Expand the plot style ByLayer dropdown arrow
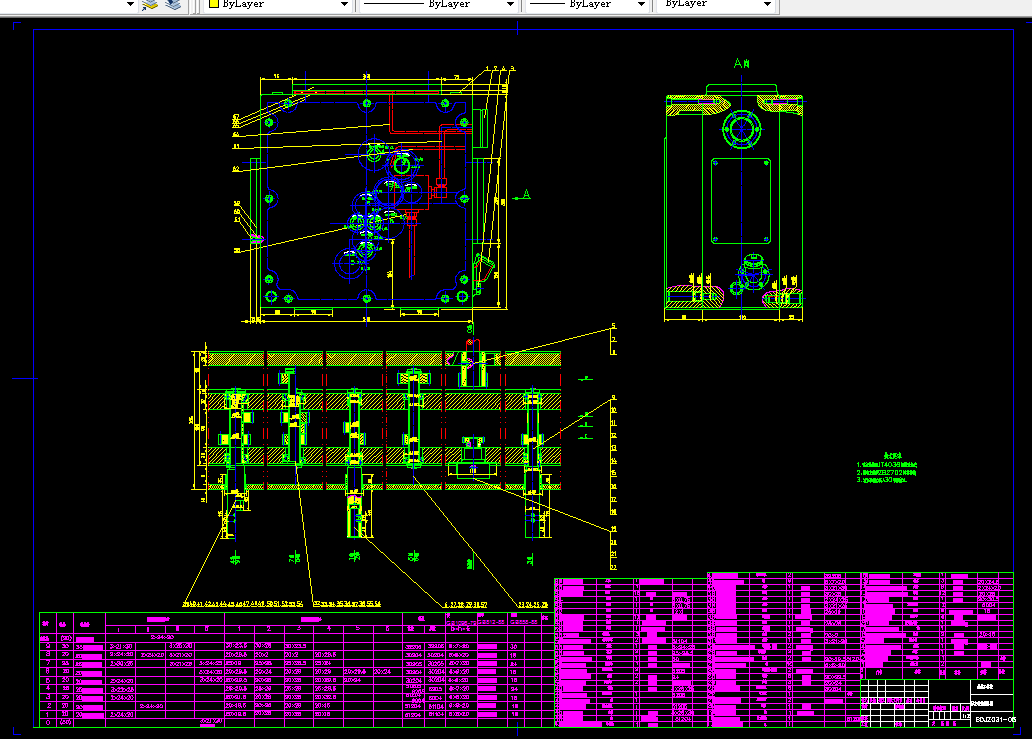 [767, 5]
